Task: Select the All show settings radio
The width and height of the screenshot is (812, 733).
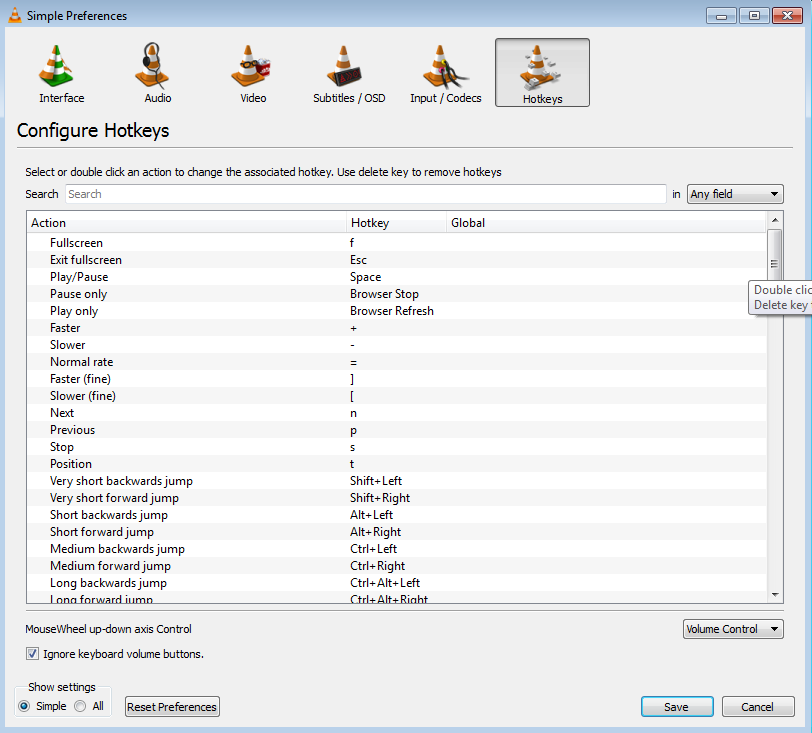Action: coord(80,706)
